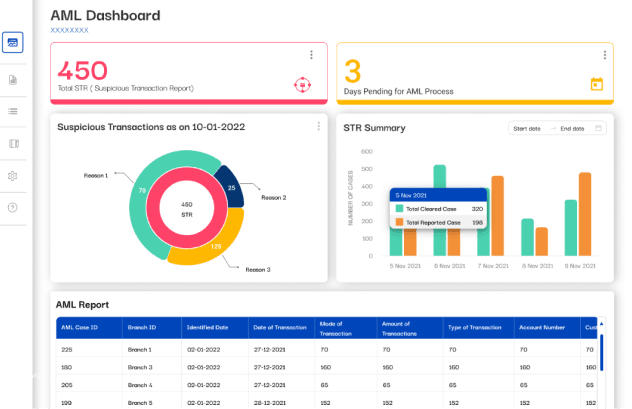The width and height of the screenshot is (632, 409).
Task: Click the target icon on Total STR card
Action: (302, 85)
